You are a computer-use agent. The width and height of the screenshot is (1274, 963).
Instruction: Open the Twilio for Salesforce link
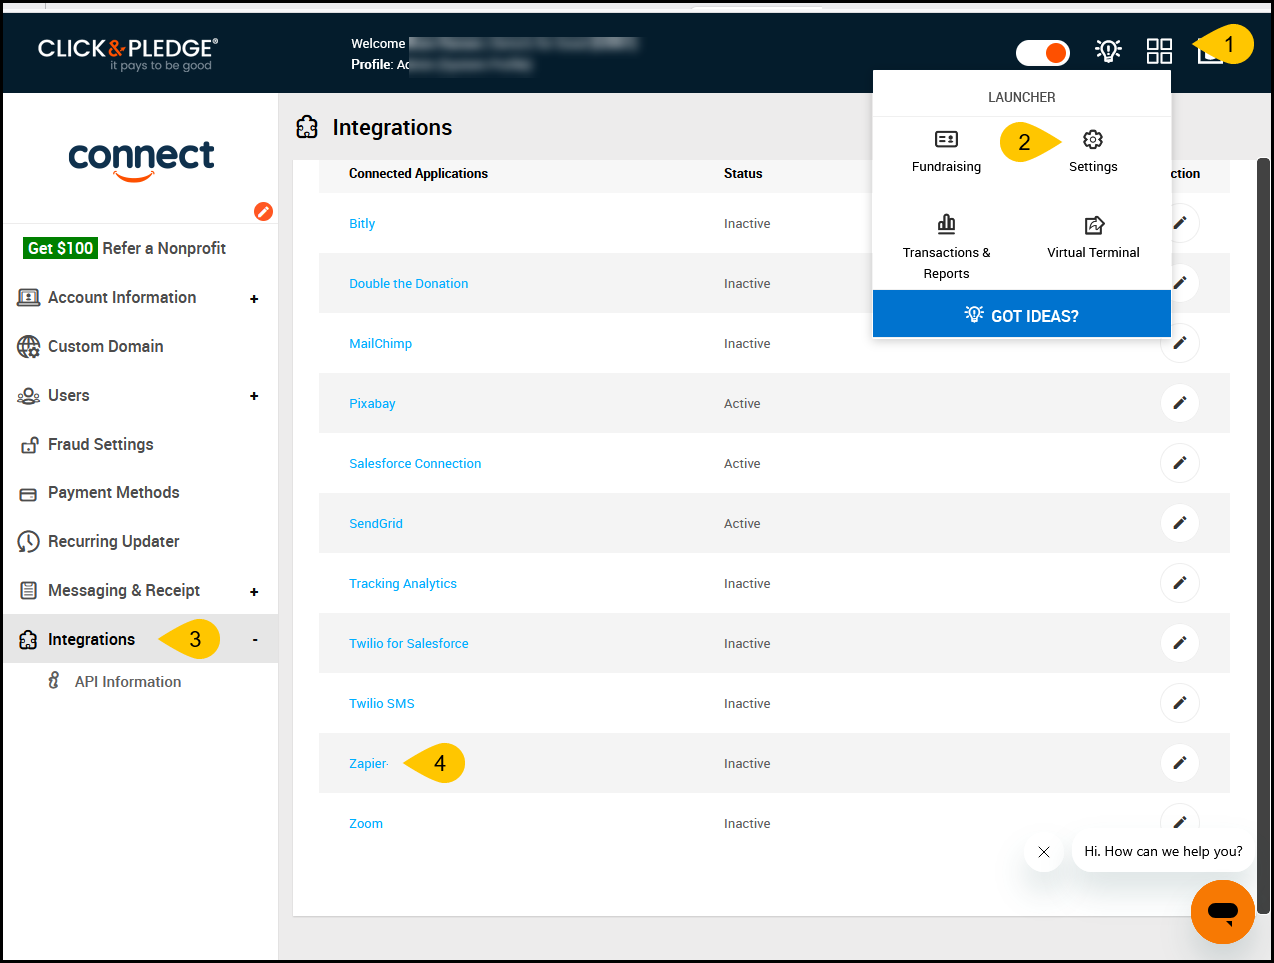pyautogui.click(x=408, y=643)
